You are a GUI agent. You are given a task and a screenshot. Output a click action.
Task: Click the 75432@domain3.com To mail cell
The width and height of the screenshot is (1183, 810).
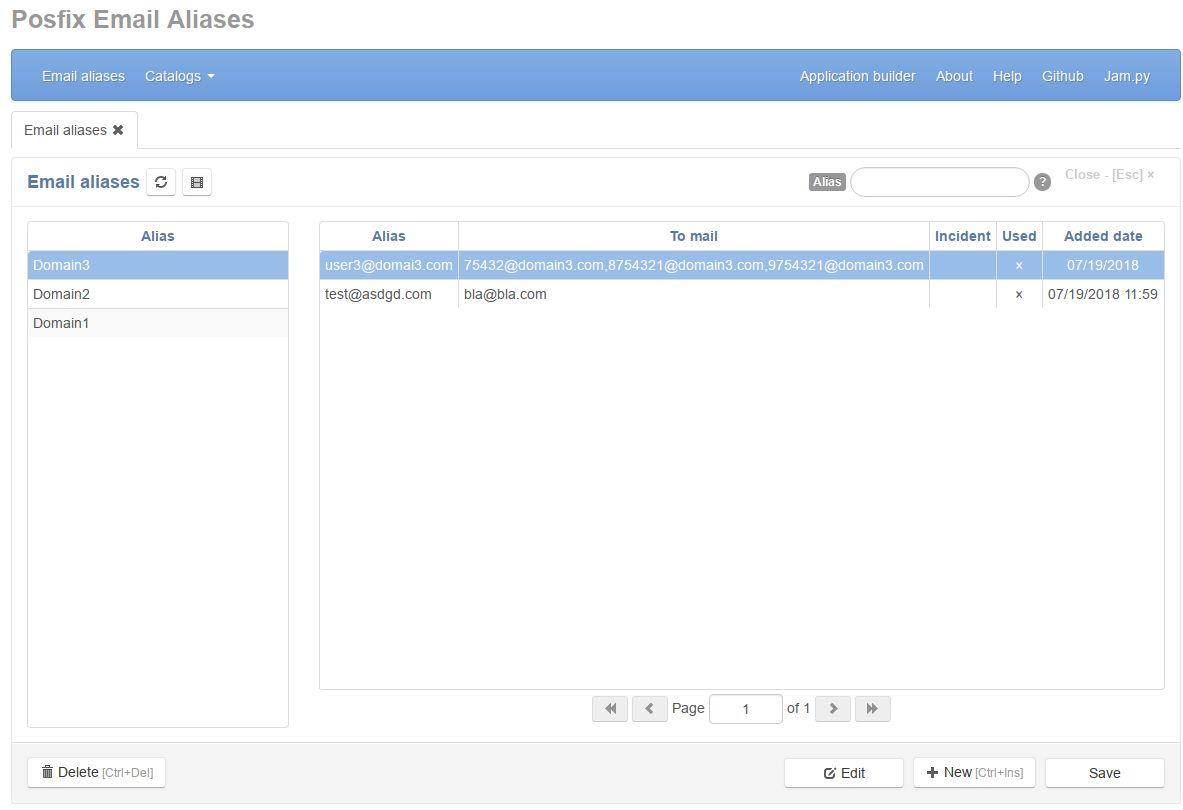pyautogui.click(x=693, y=265)
